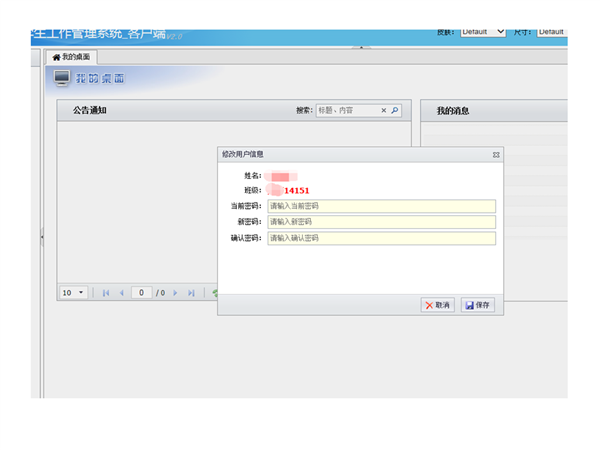The image size is (600, 450).
Task: Expand the page size 10 dropdown
Action: point(74,293)
